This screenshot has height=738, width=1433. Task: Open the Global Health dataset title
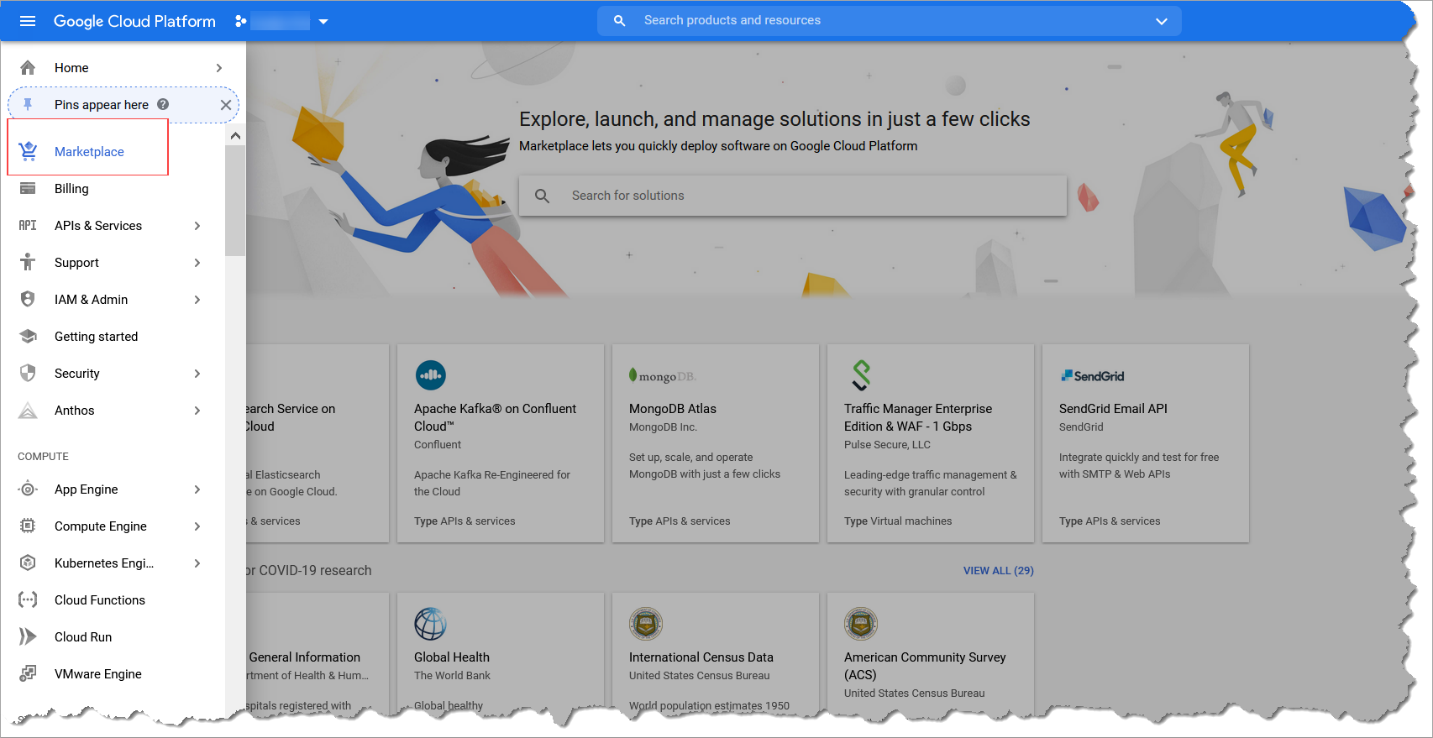pyautogui.click(x=452, y=658)
